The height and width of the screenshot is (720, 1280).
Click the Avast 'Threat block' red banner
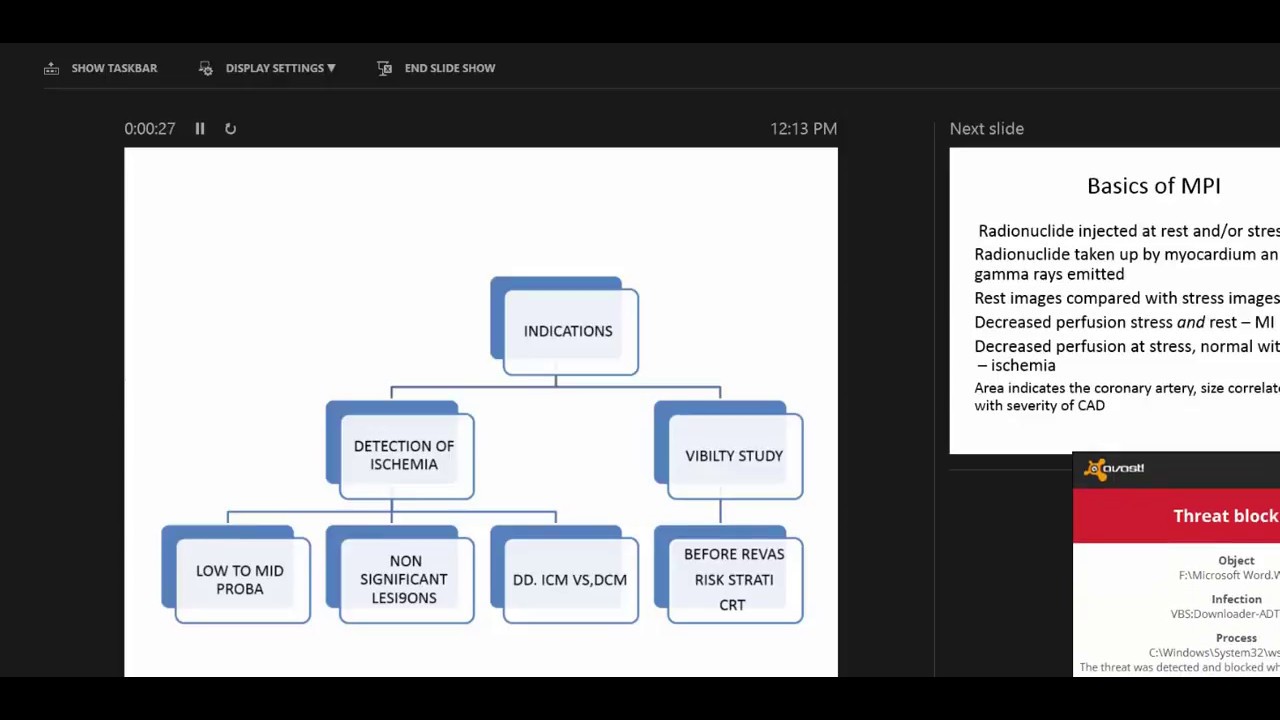[1176, 516]
